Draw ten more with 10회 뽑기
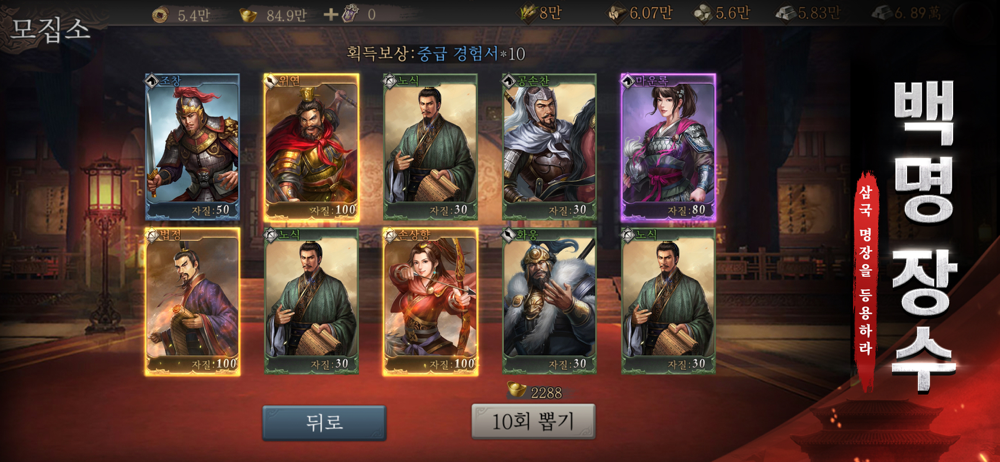1000x462 pixels. click(533, 421)
